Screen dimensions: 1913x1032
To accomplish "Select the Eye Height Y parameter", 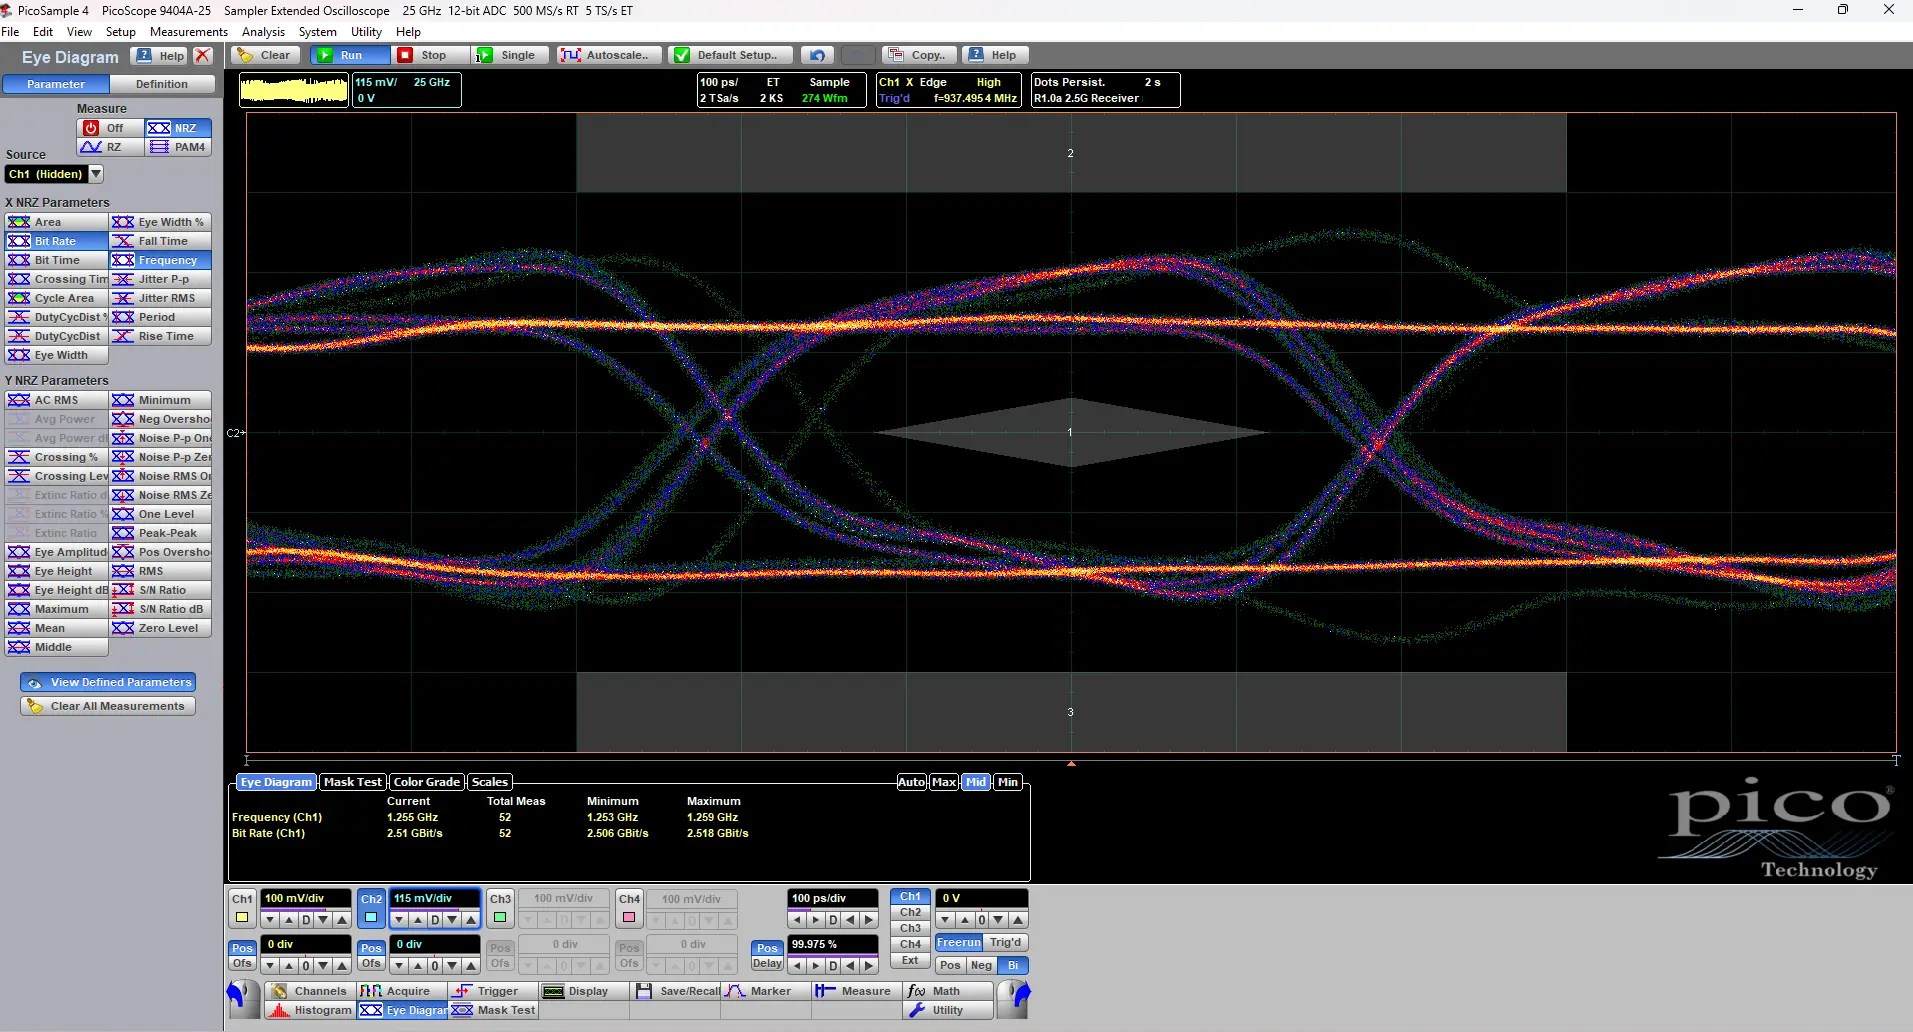I will [x=57, y=571].
